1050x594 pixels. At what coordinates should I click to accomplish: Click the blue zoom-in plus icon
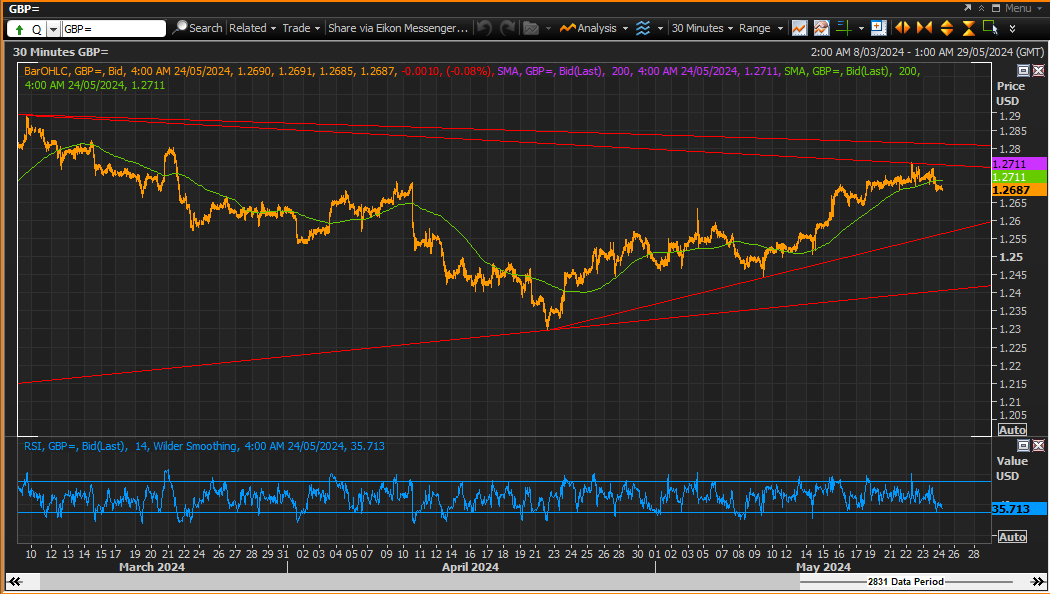pos(879,28)
